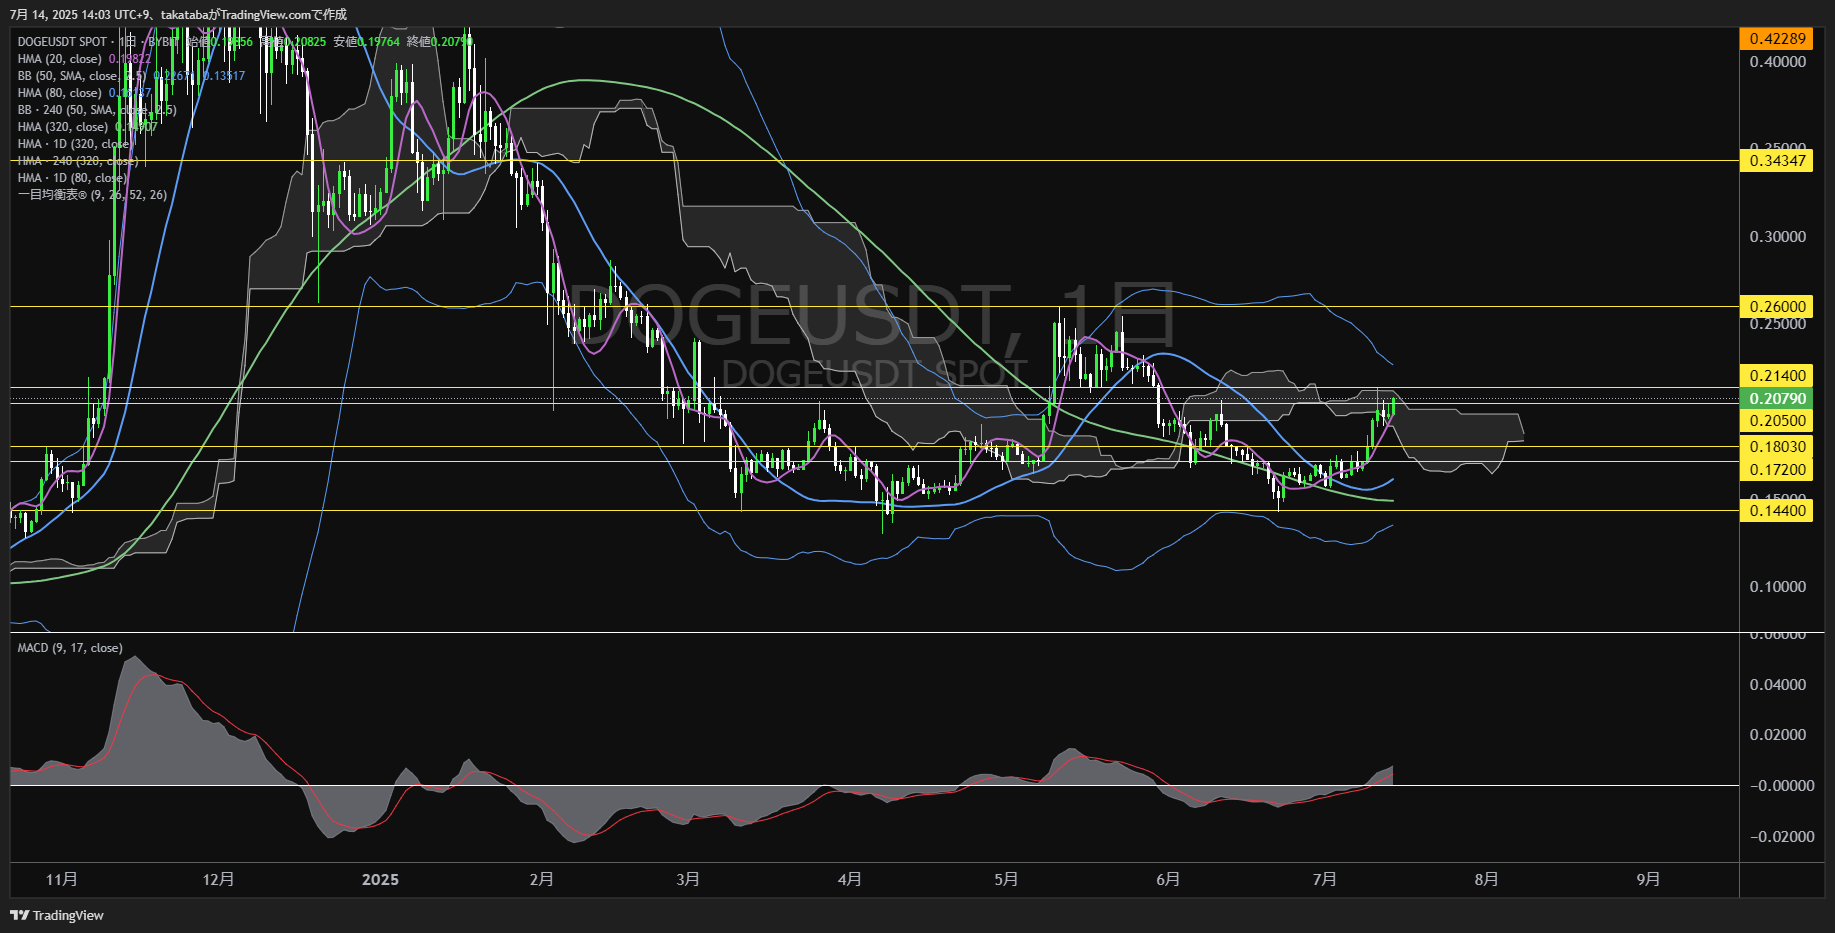Click the 7月 time axis label
The height and width of the screenshot is (933, 1835).
coord(1325,879)
